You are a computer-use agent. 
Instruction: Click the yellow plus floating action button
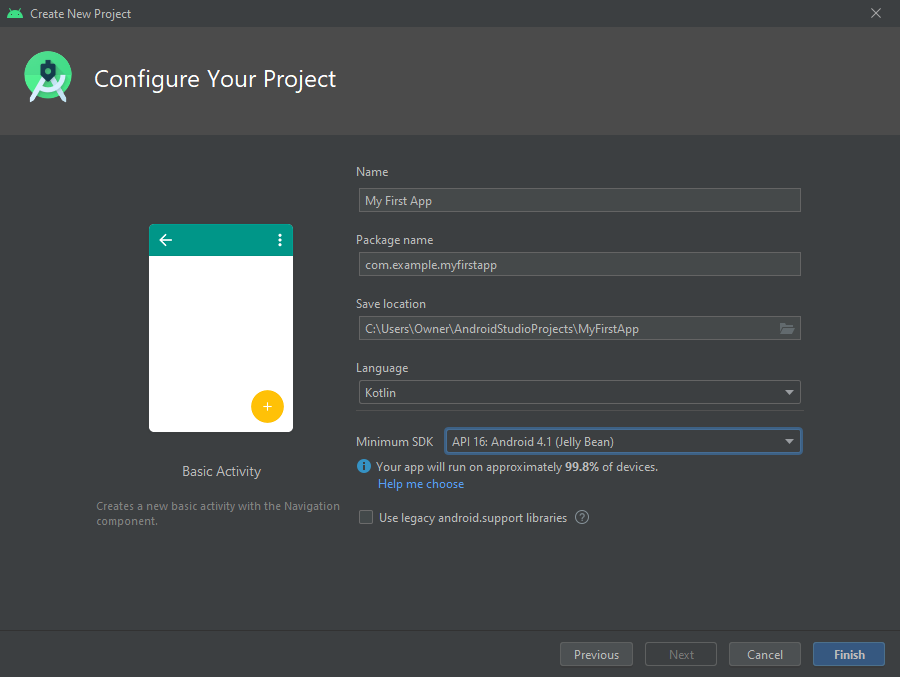point(267,407)
